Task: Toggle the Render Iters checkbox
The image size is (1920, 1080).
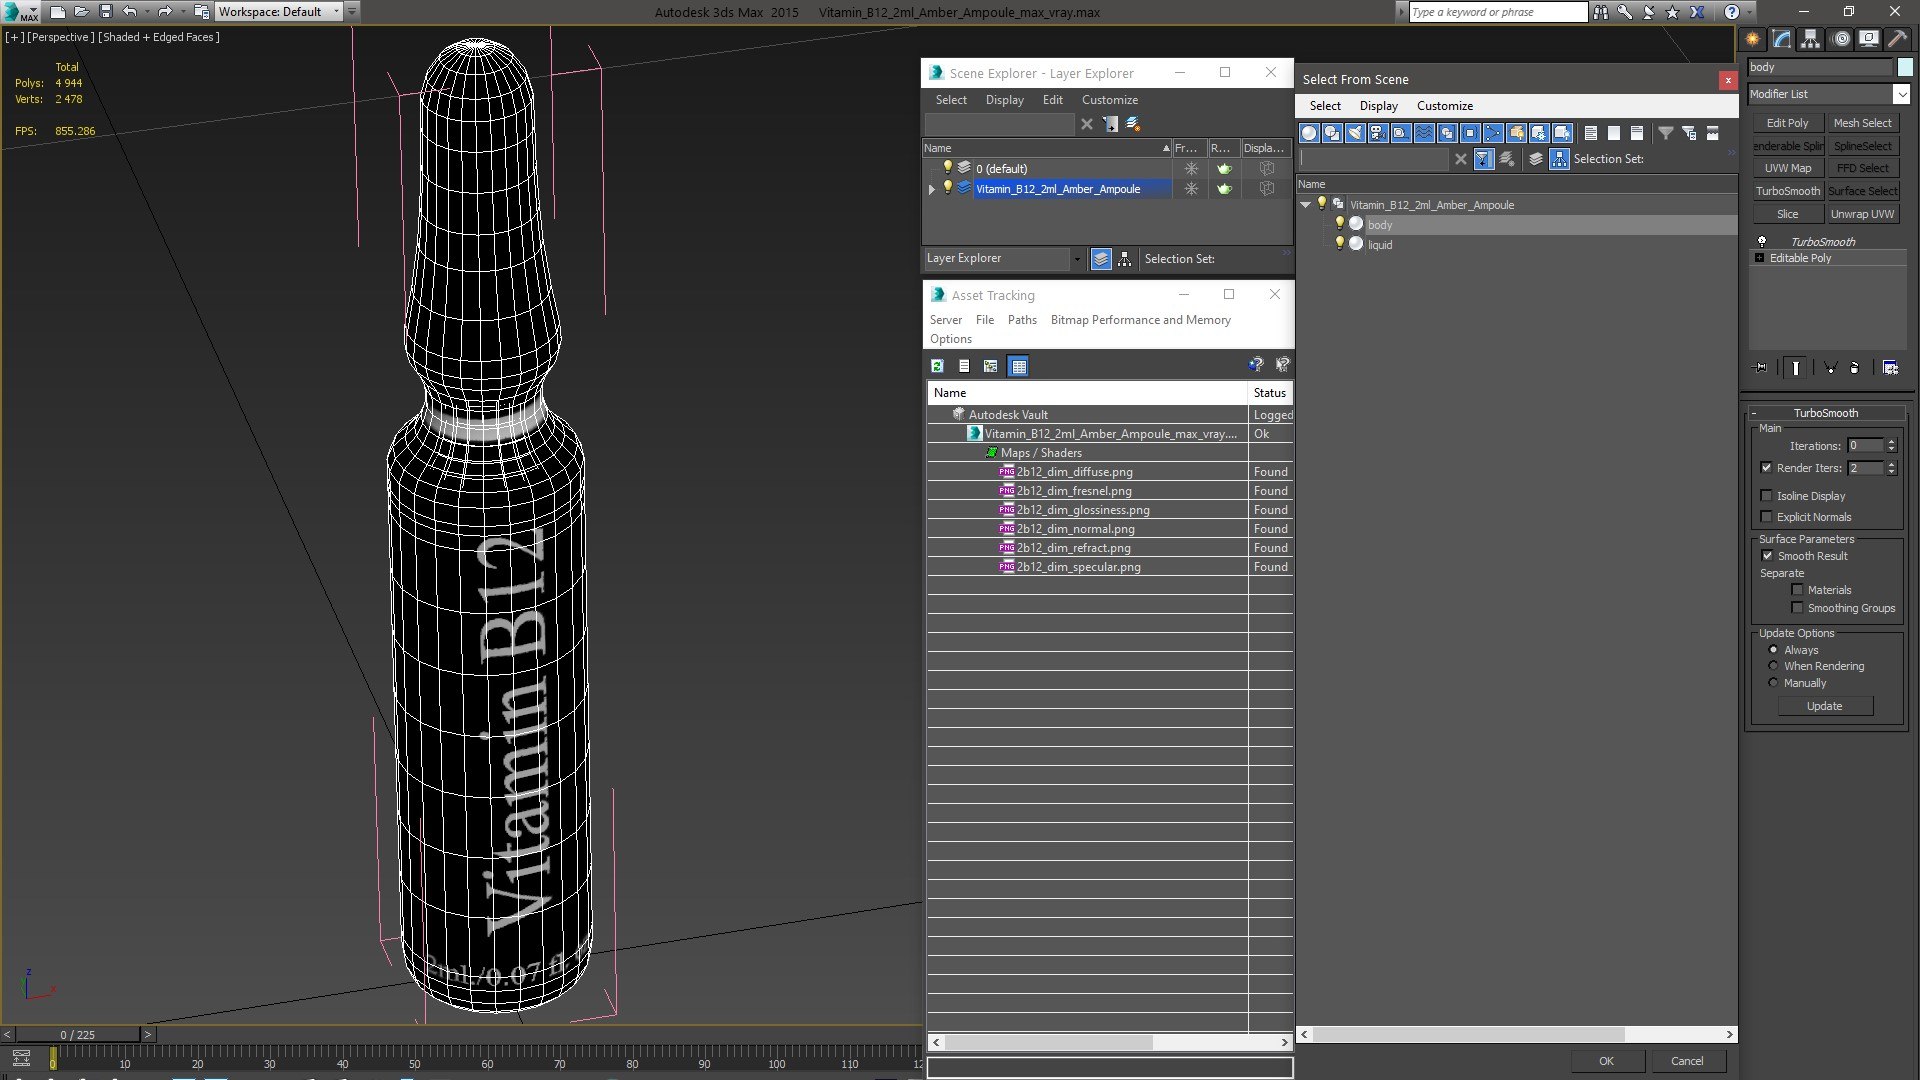Action: pyautogui.click(x=1766, y=468)
